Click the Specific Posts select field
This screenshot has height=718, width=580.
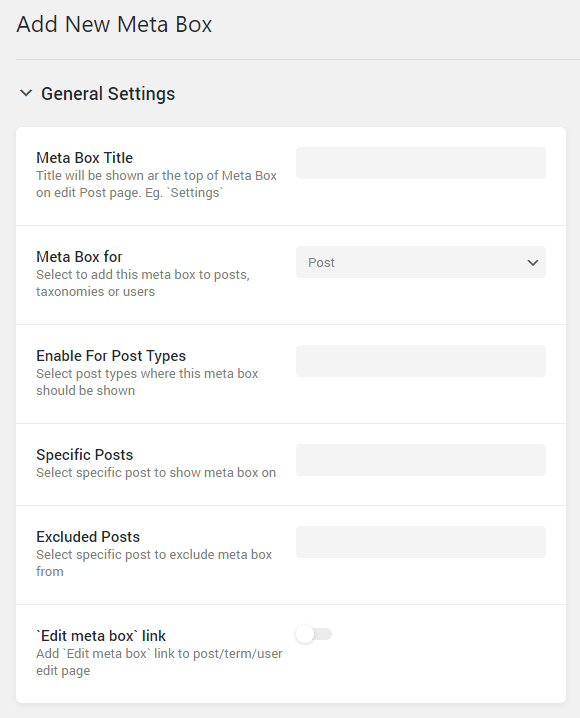421,460
